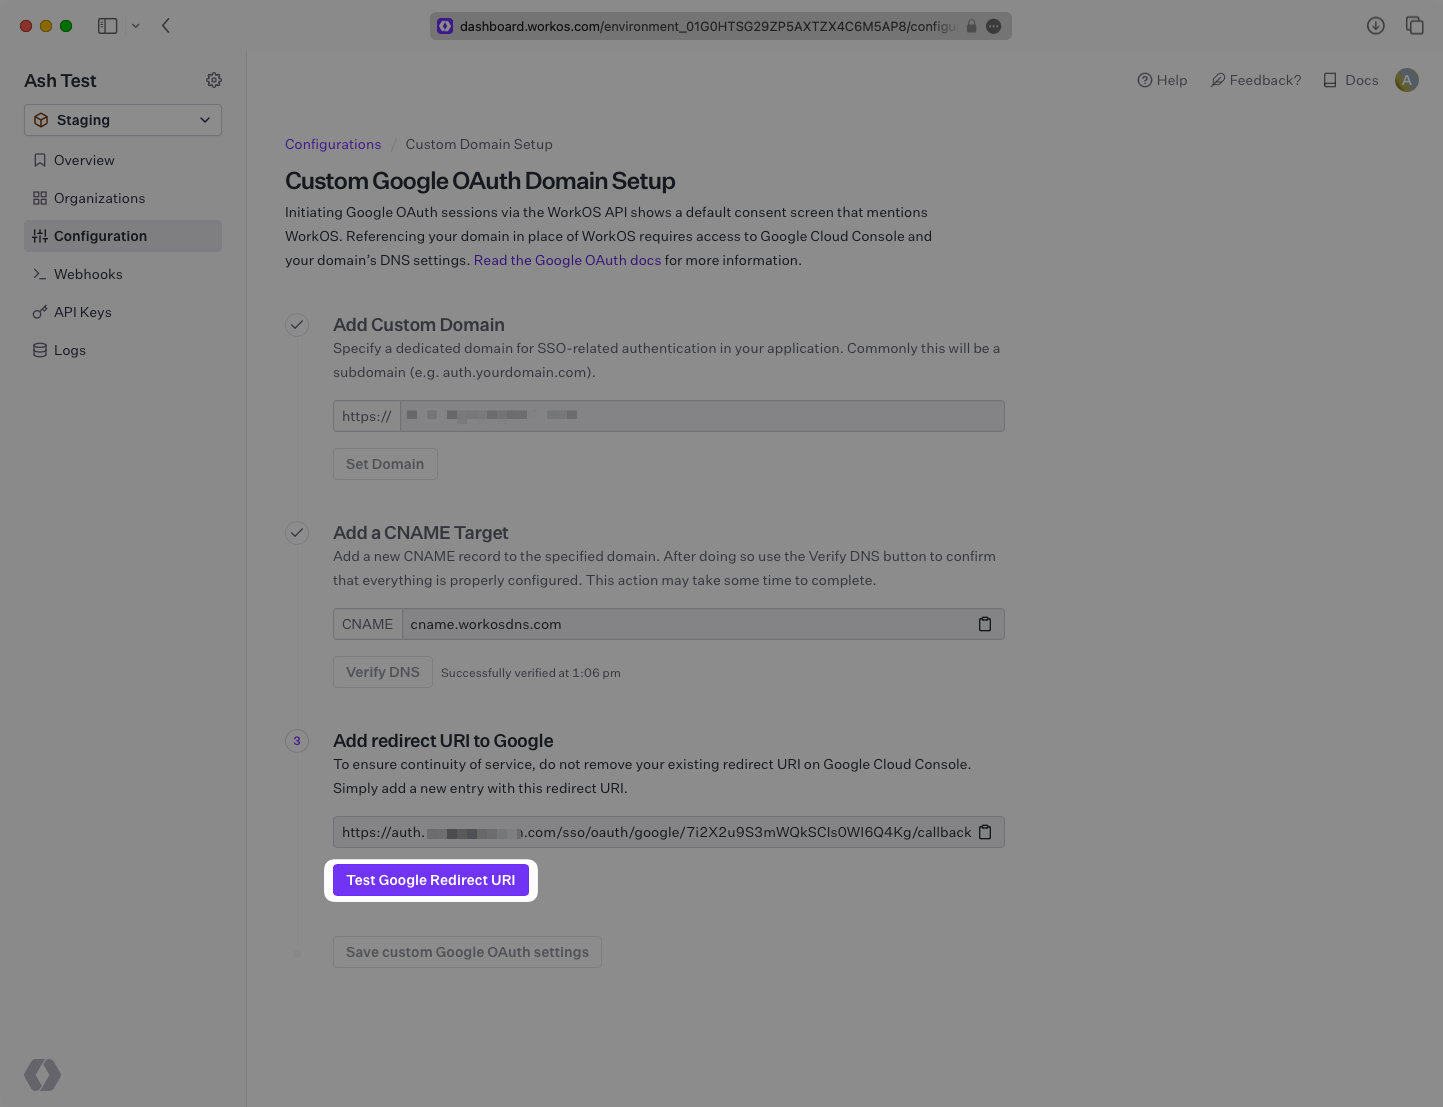The image size is (1443, 1107).
Task: Copy the cname.workosdns.com CNAME value
Action: (x=985, y=623)
